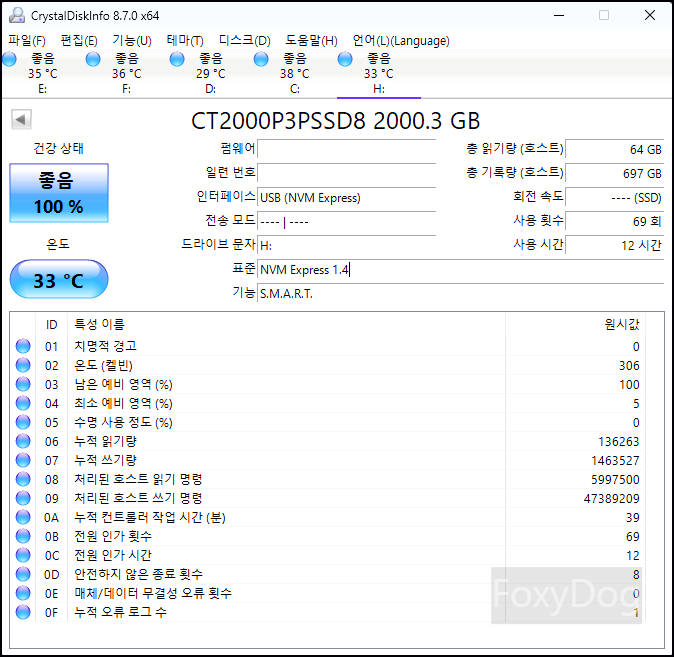Select the raw value 47389209

(612, 499)
